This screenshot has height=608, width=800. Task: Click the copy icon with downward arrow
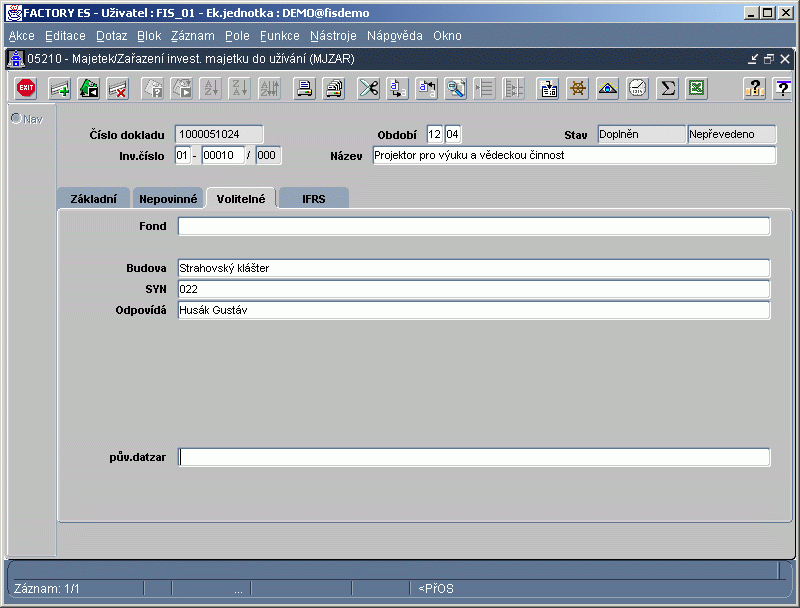coord(397,88)
